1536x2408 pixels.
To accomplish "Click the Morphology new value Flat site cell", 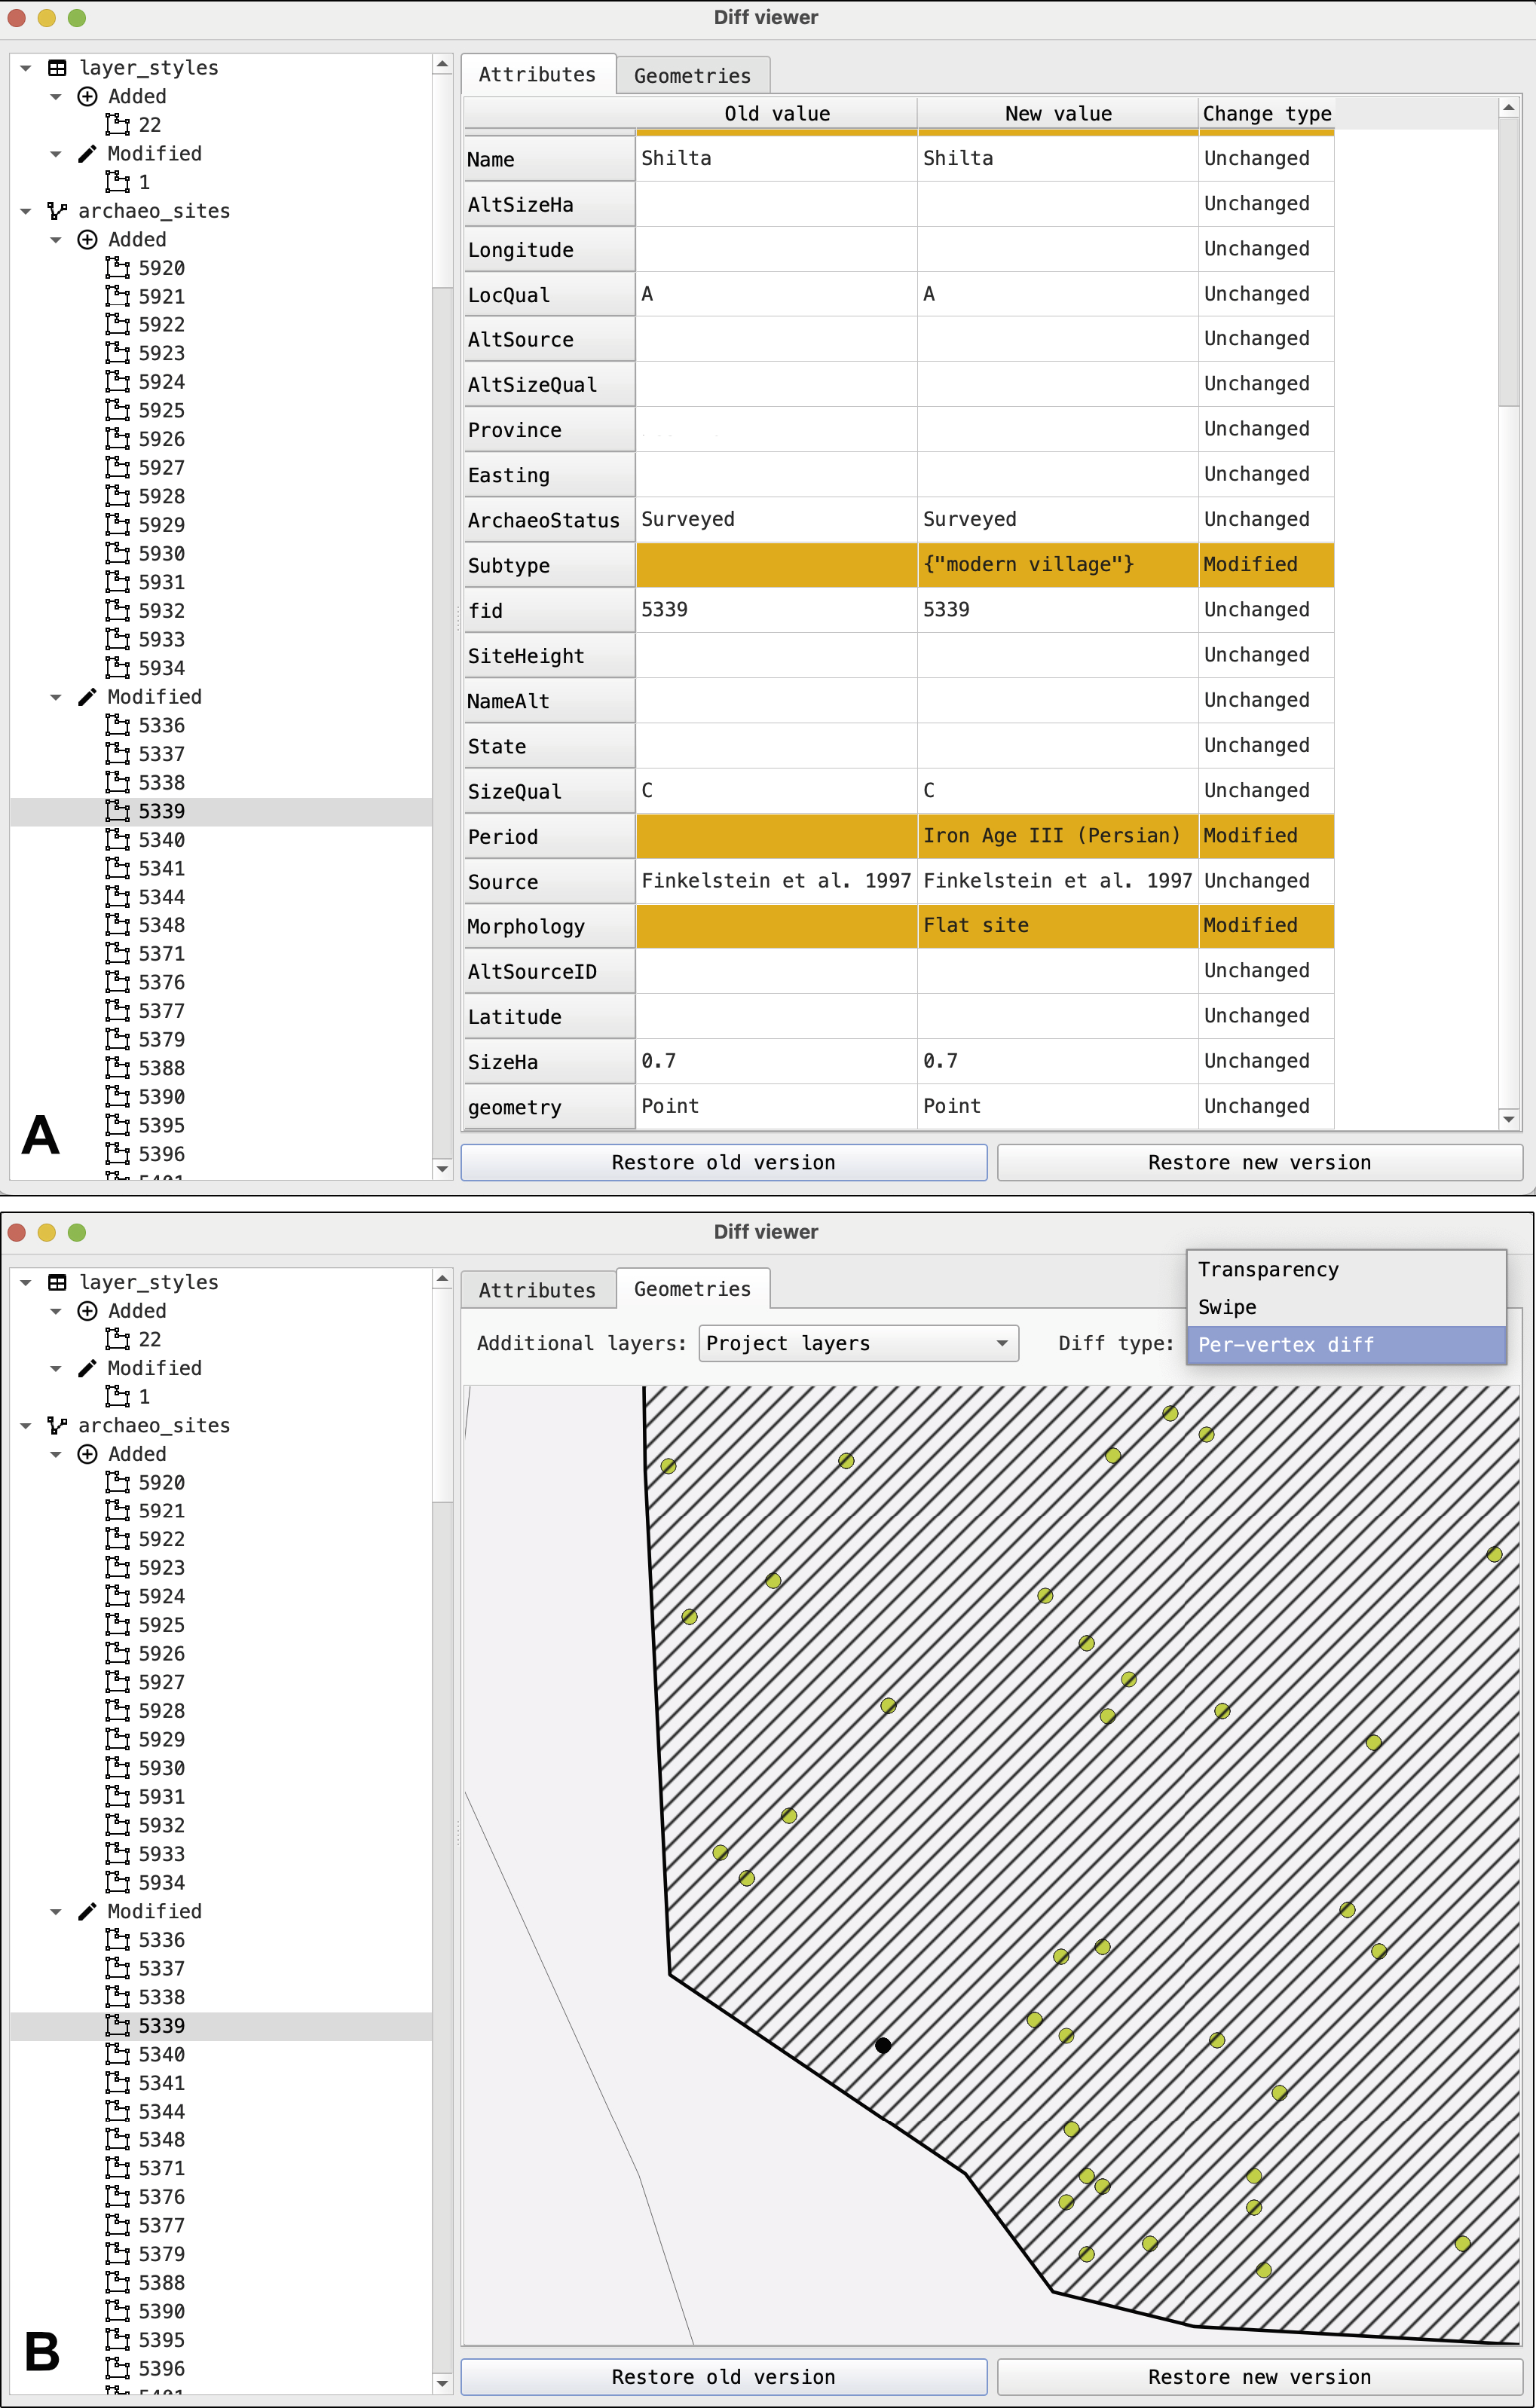I will click(1057, 925).
